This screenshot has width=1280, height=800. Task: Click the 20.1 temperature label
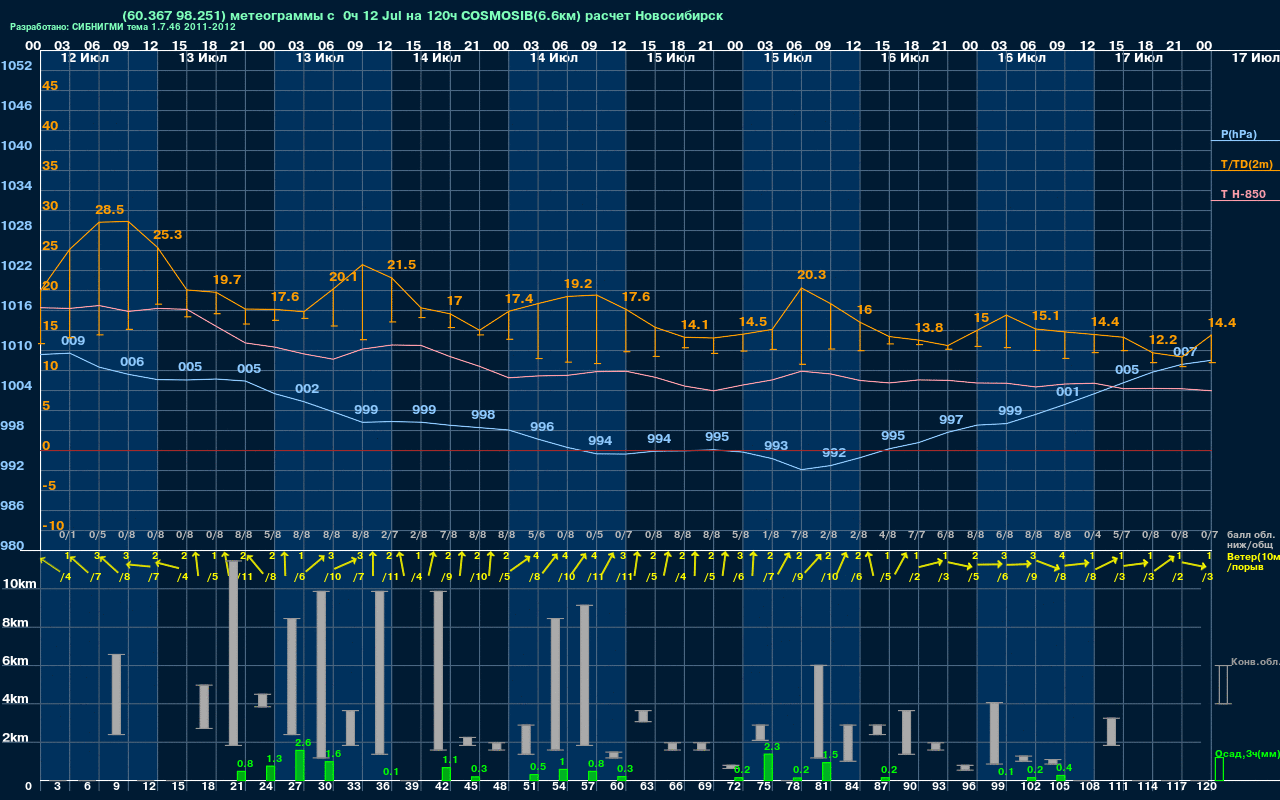(x=343, y=277)
